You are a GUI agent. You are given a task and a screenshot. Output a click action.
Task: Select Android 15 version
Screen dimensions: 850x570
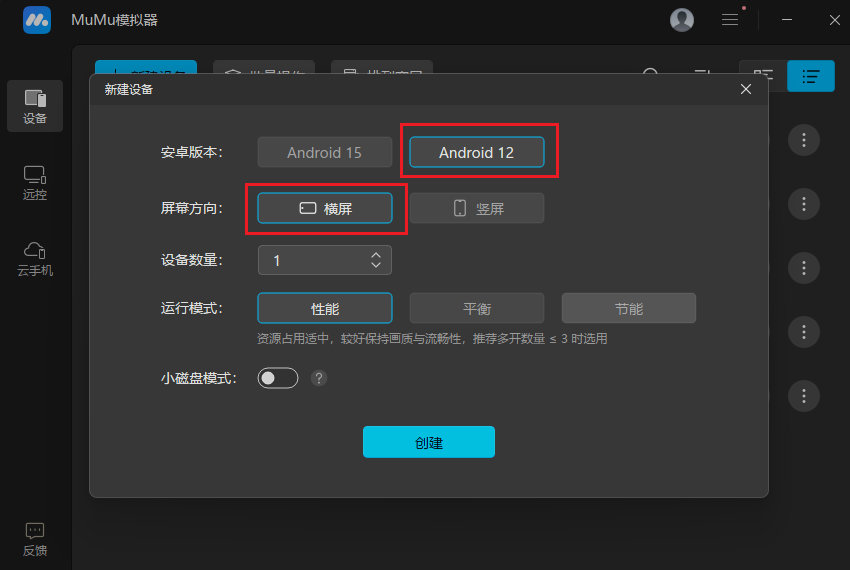[x=325, y=152]
